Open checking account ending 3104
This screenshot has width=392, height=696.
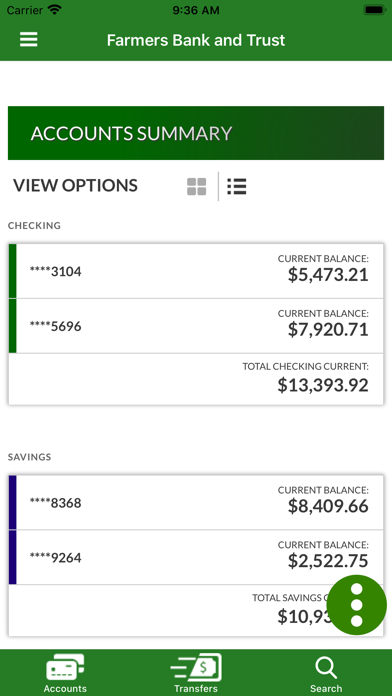196,271
